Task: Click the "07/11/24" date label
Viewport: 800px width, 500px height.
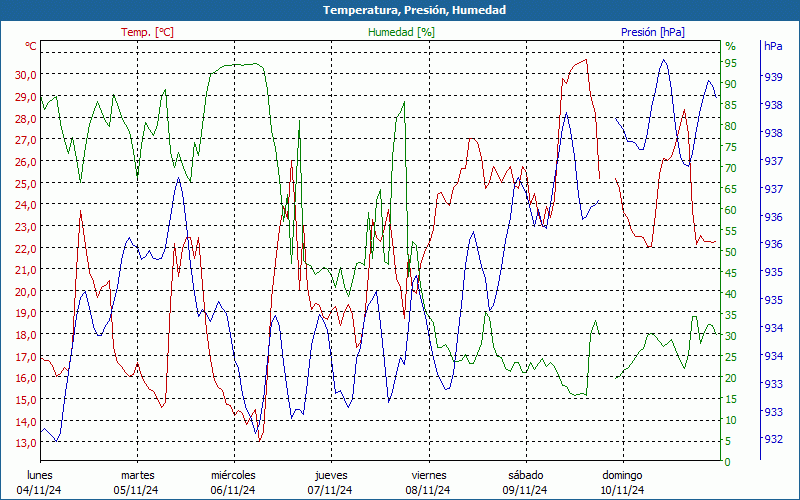Action: point(330,490)
